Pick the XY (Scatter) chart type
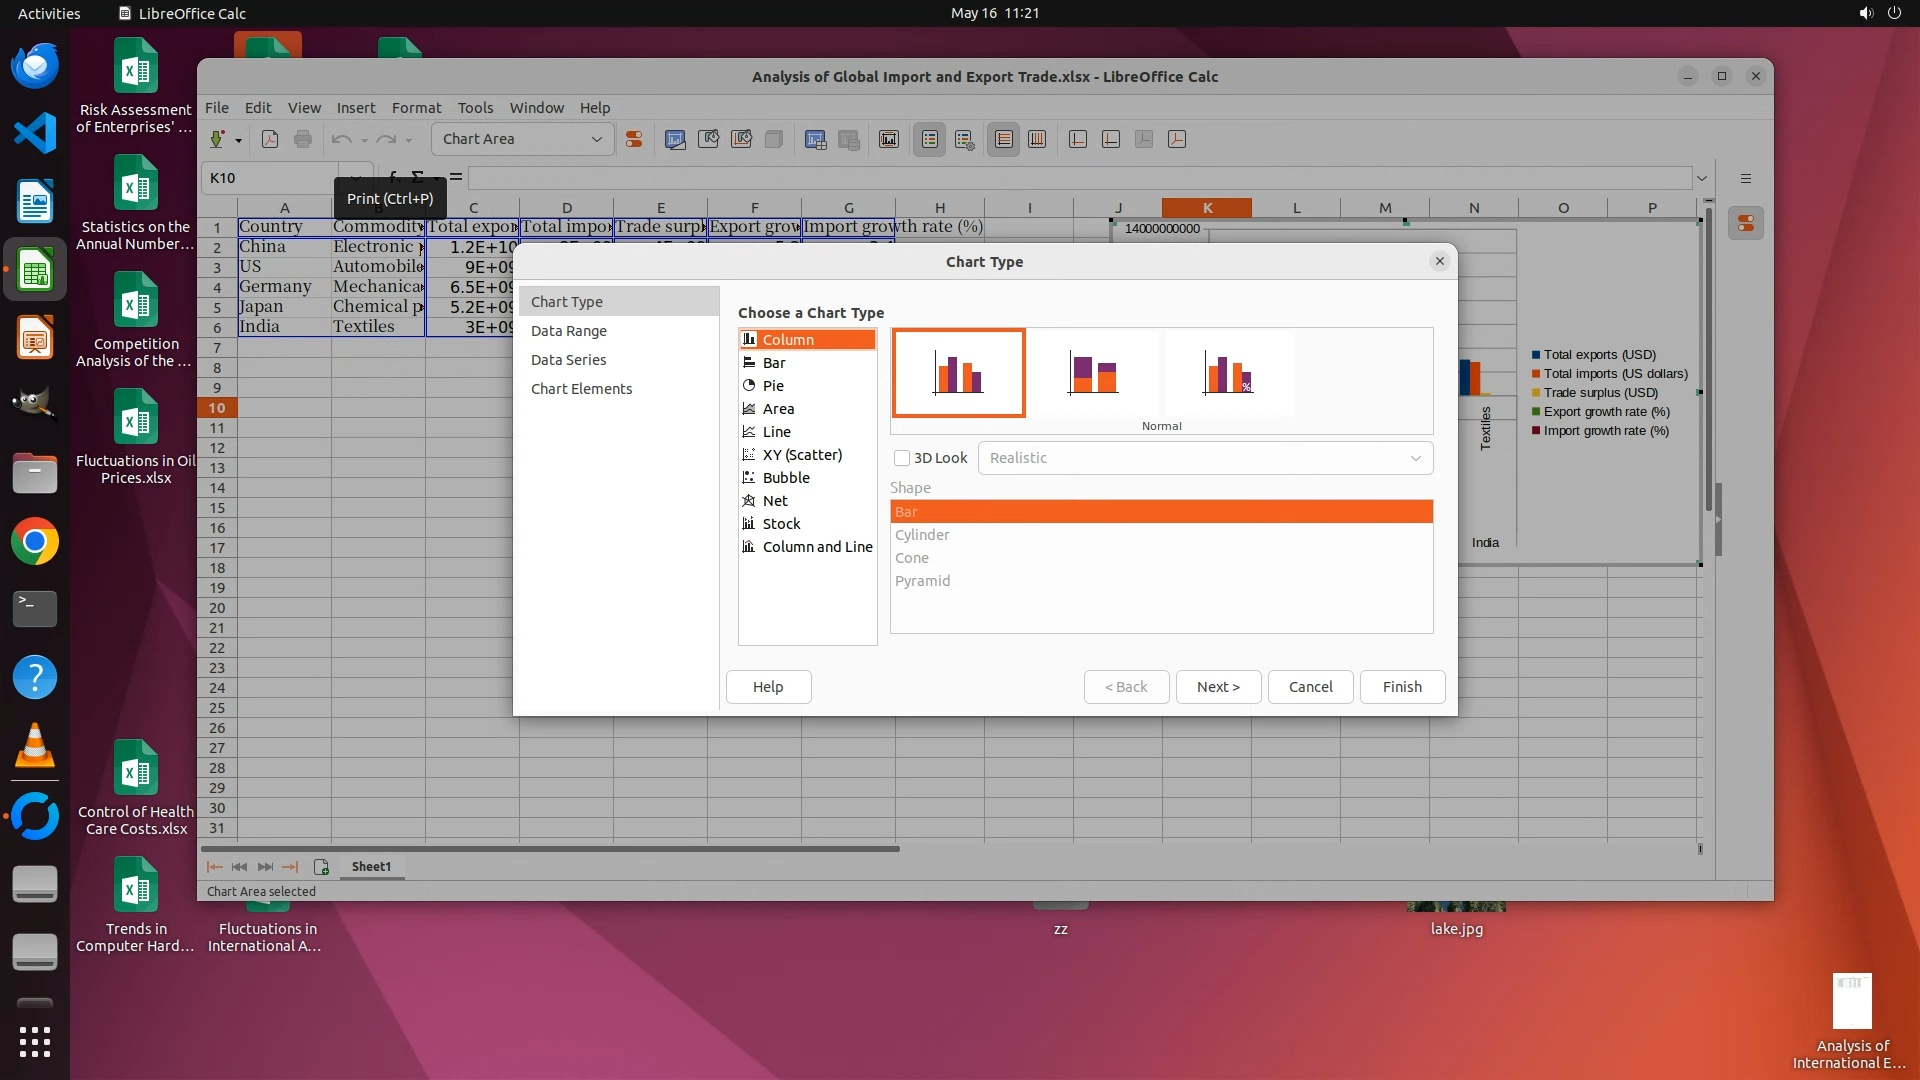The width and height of the screenshot is (1920, 1080). 802,455
